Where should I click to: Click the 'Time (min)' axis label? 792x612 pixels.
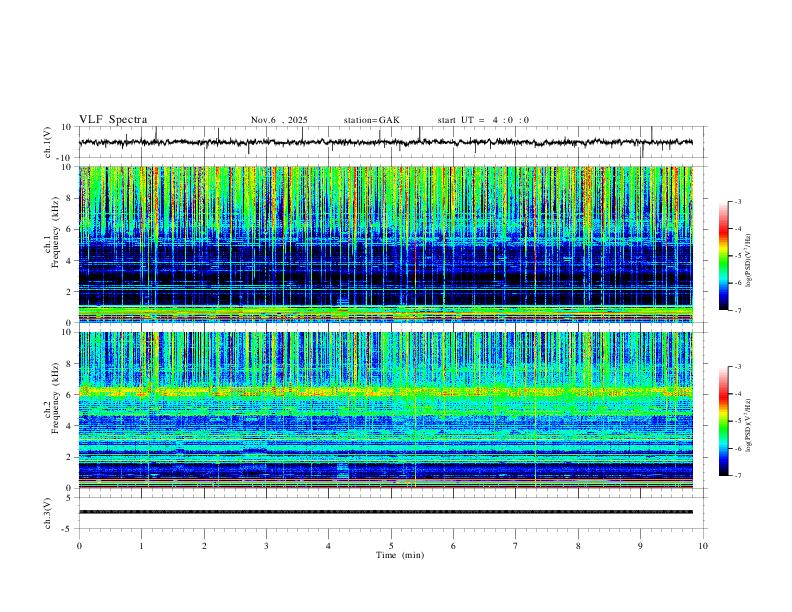pyautogui.click(x=400, y=555)
